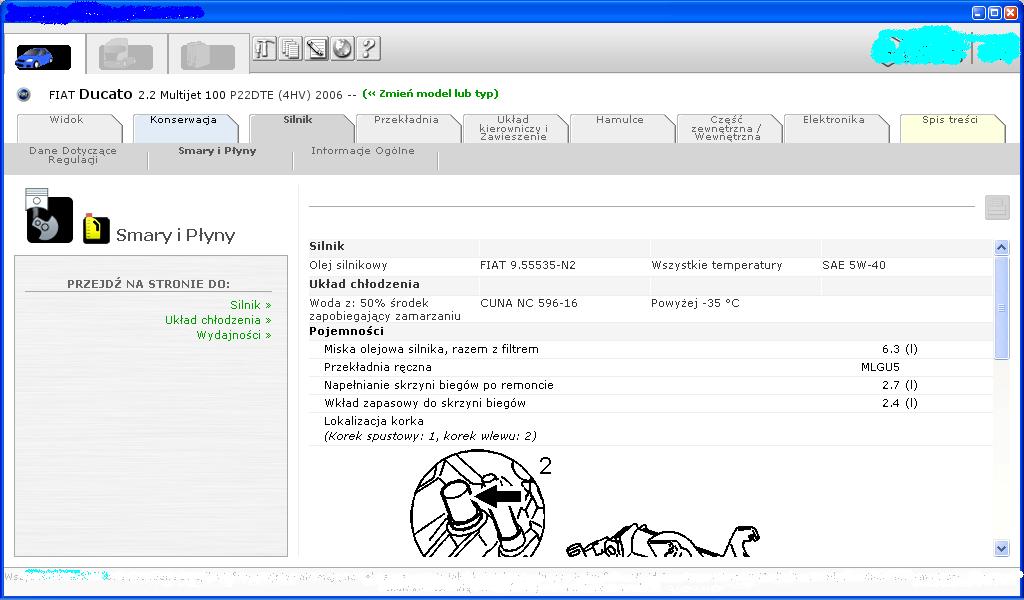This screenshot has height=600, width=1024.
Task: Click the yellow oil canister icon
Action: click(x=96, y=229)
